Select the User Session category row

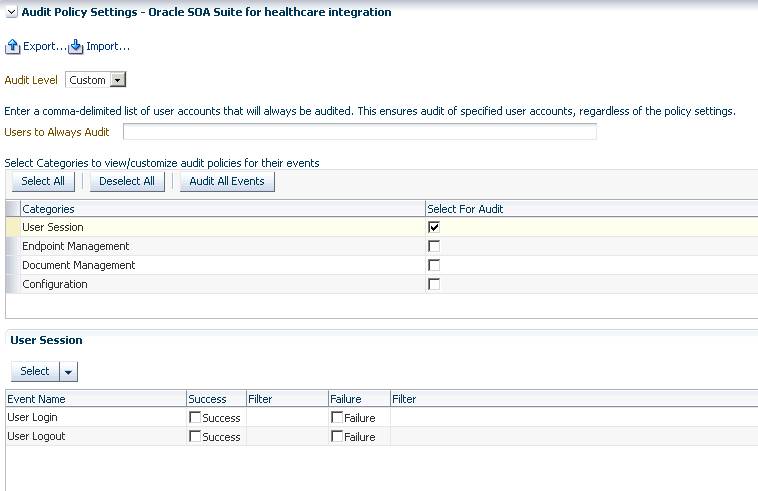pos(382,227)
